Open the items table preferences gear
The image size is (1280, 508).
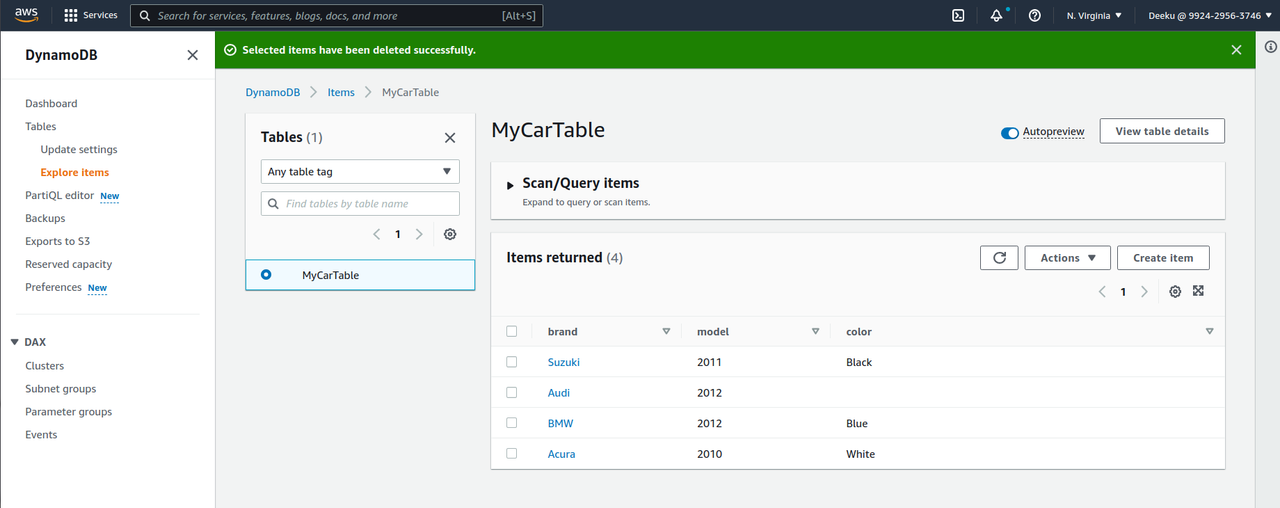click(1175, 292)
